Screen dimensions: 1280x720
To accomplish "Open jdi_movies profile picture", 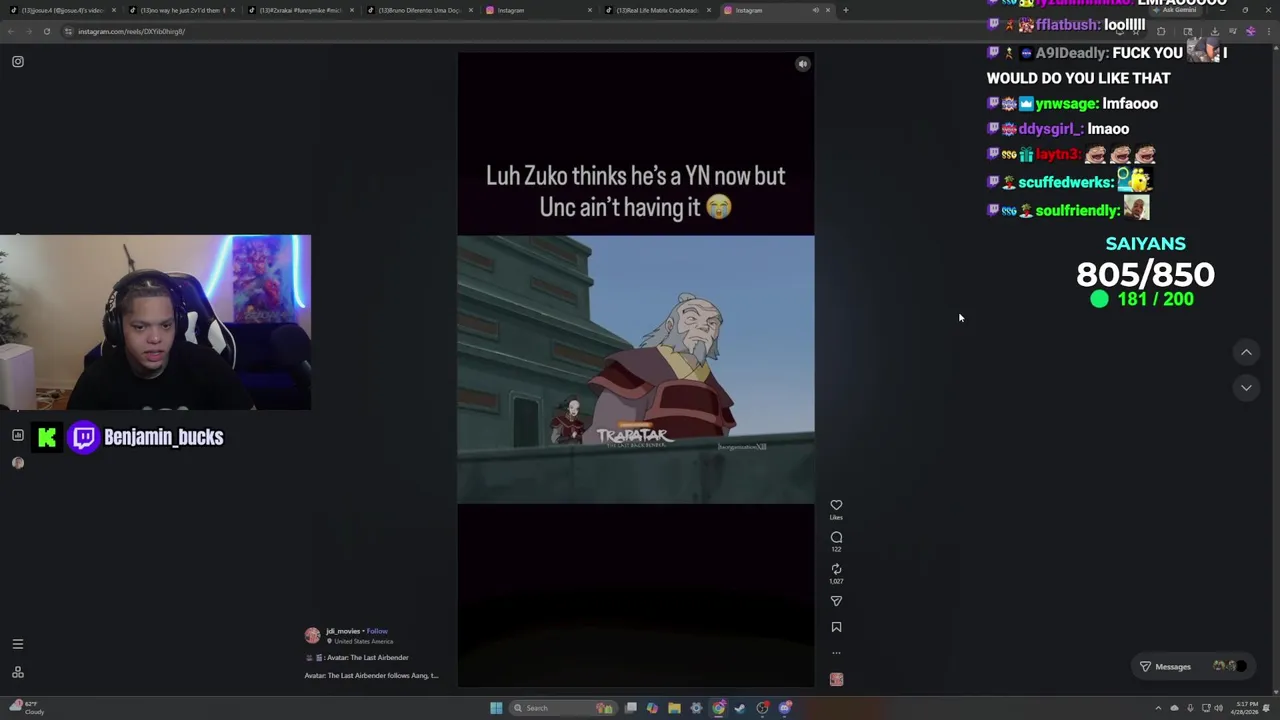I will coord(313,635).
